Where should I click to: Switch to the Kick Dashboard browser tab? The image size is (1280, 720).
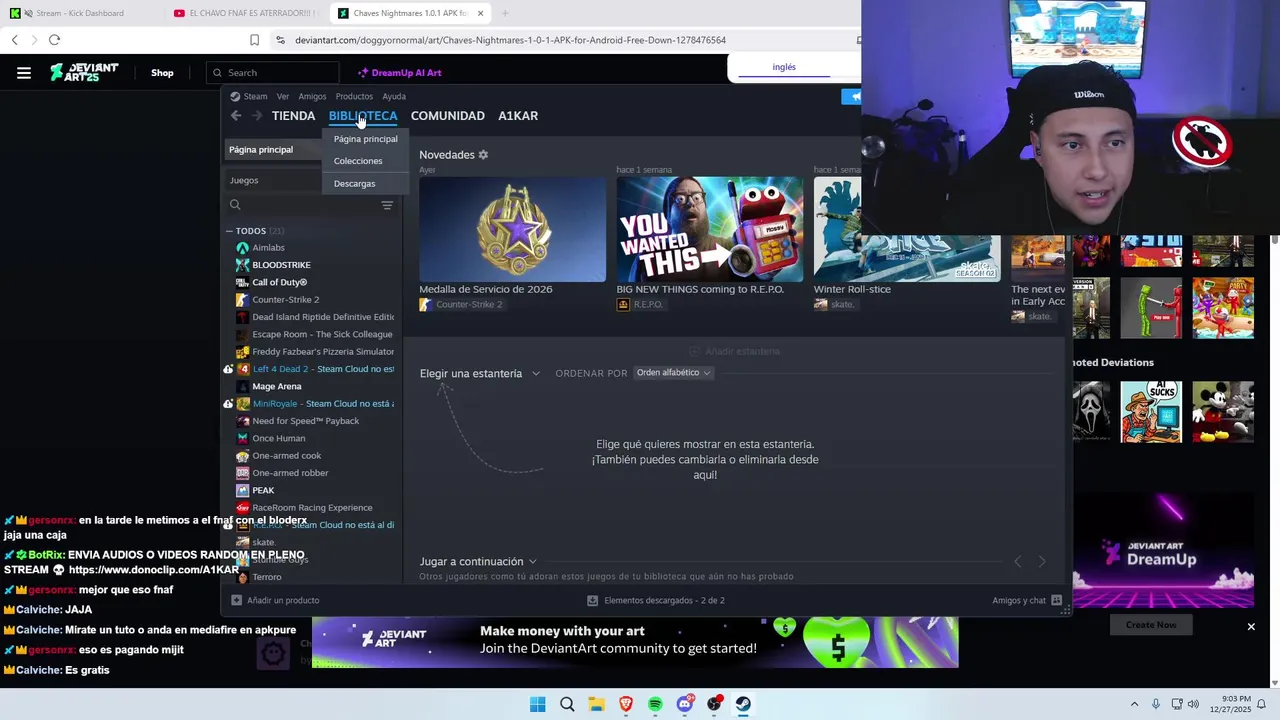(x=82, y=13)
